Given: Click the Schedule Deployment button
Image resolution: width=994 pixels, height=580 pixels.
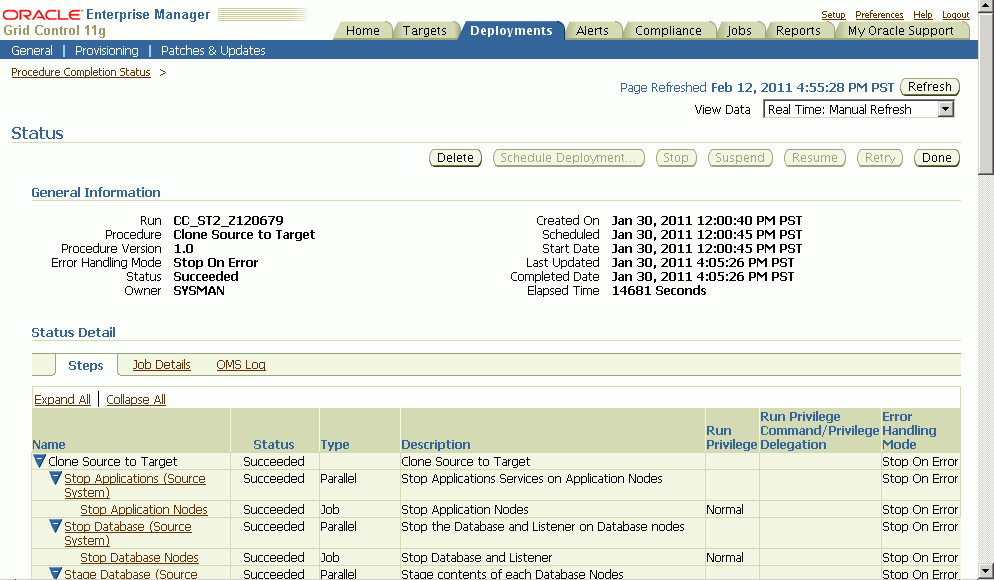Looking at the screenshot, I should pos(569,158).
